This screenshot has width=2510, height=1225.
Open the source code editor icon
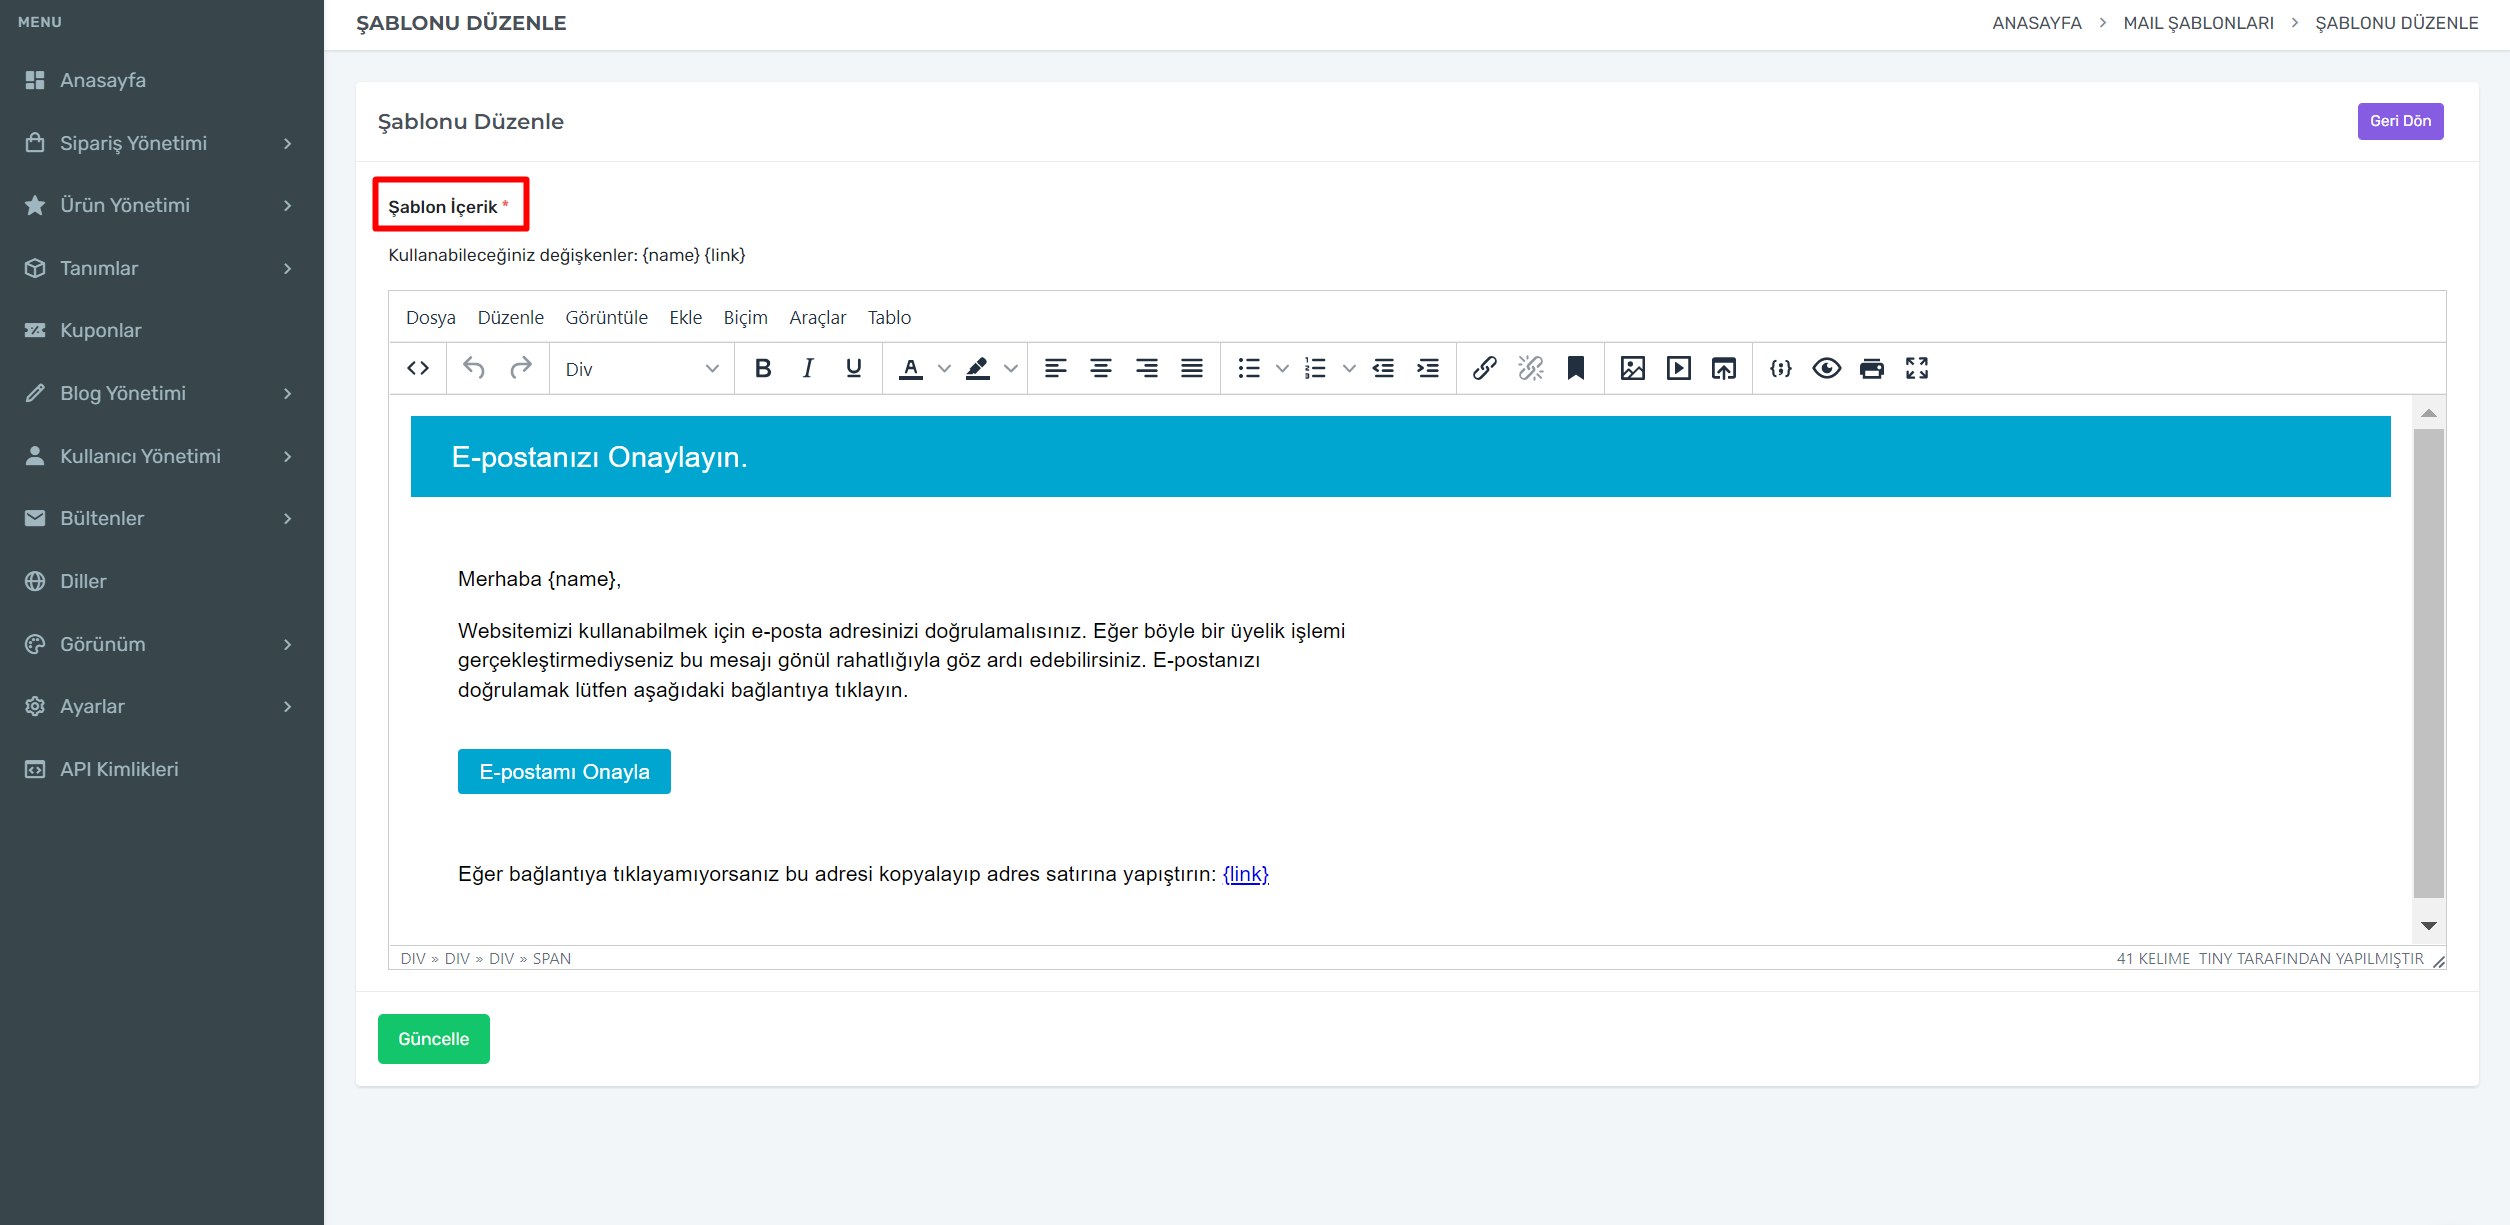pyautogui.click(x=418, y=369)
